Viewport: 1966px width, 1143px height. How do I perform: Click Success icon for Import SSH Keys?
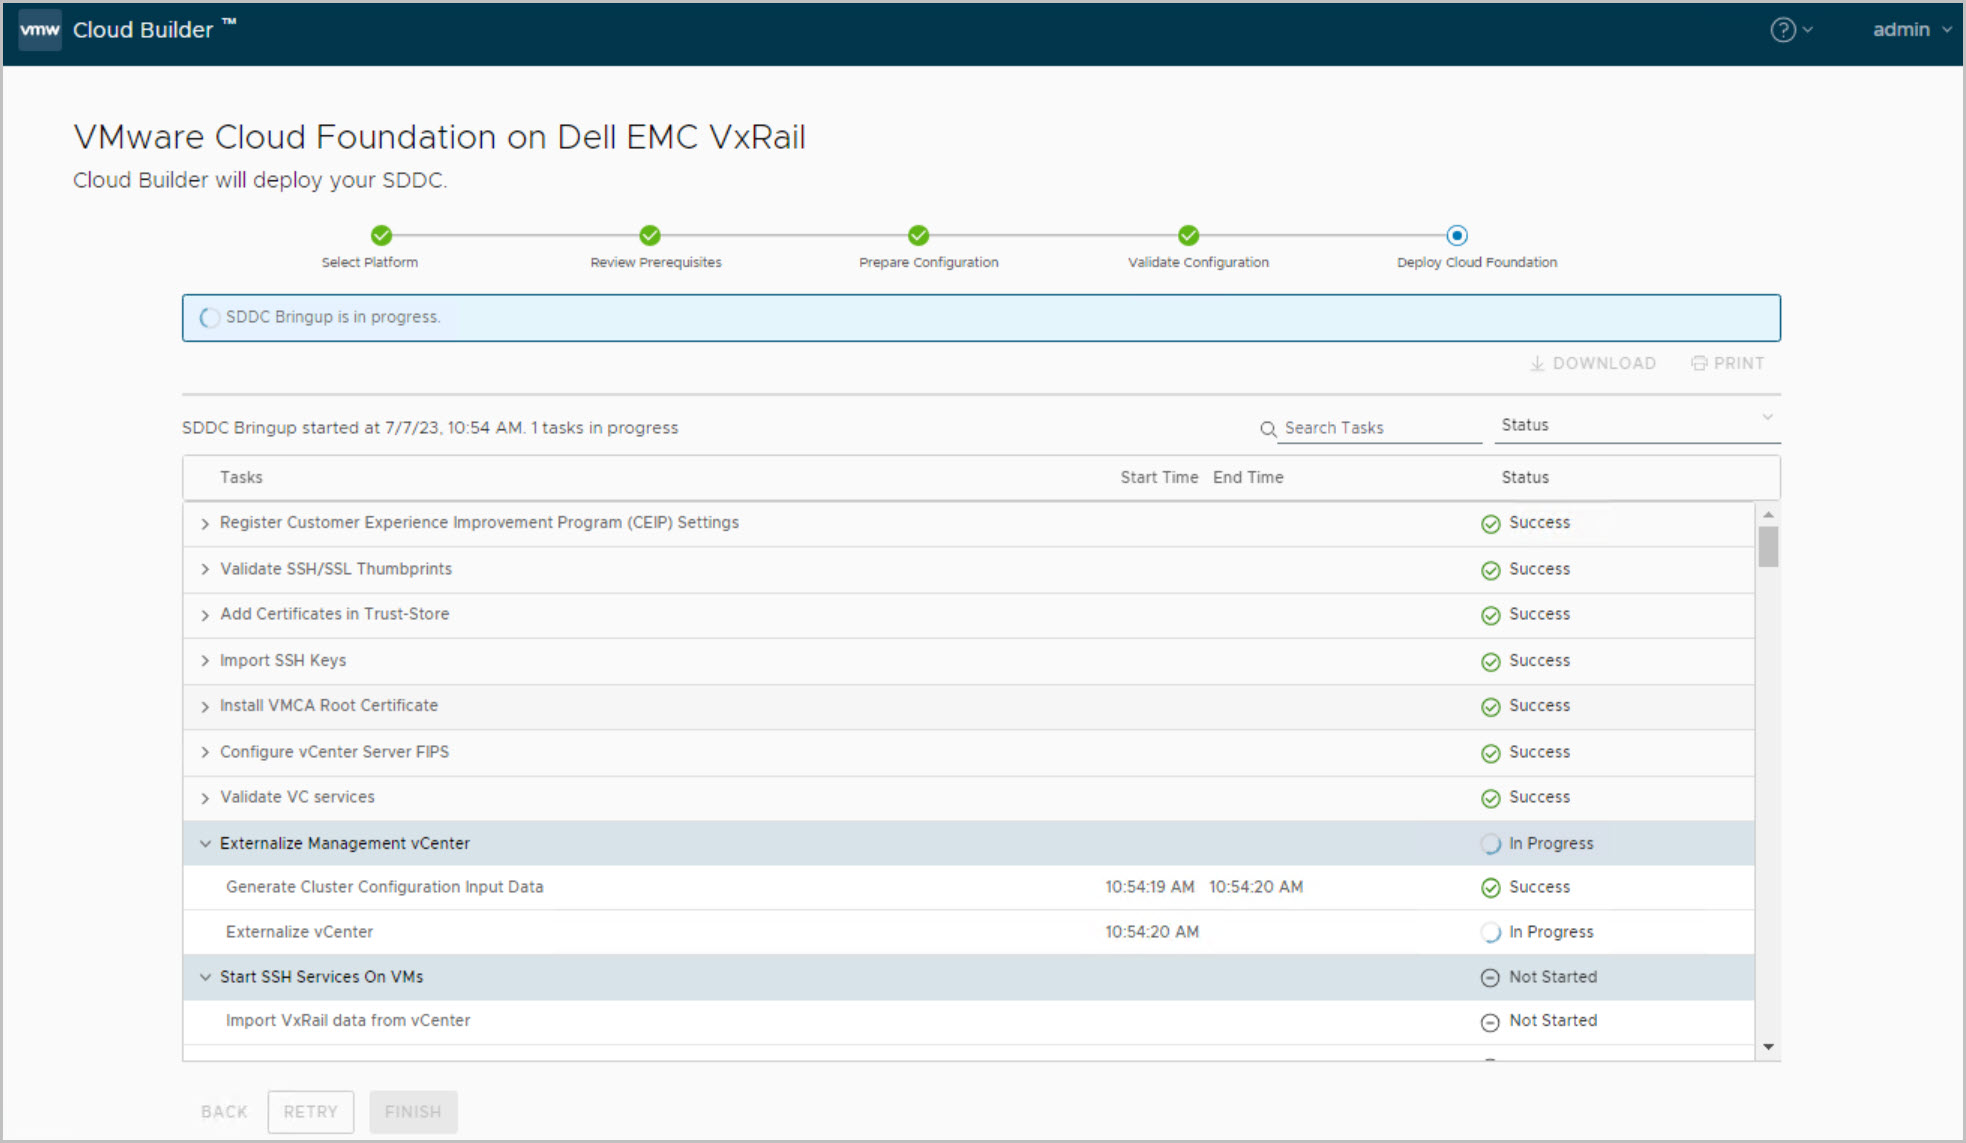tap(1490, 662)
